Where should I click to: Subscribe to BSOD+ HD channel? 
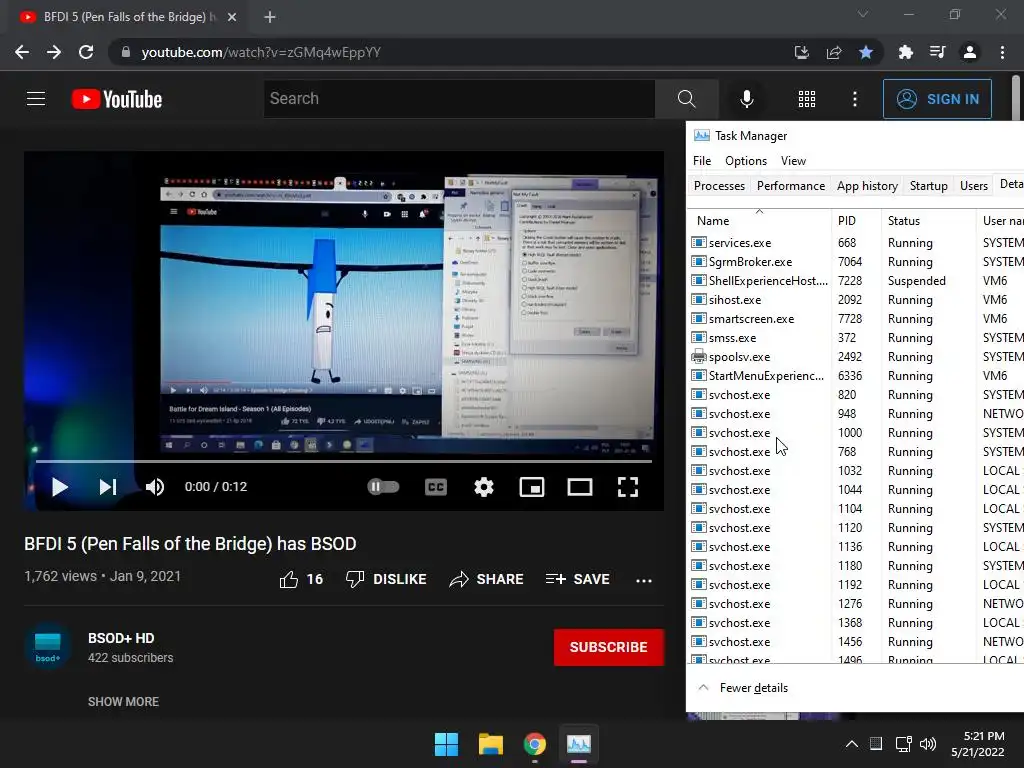pos(609,647)
